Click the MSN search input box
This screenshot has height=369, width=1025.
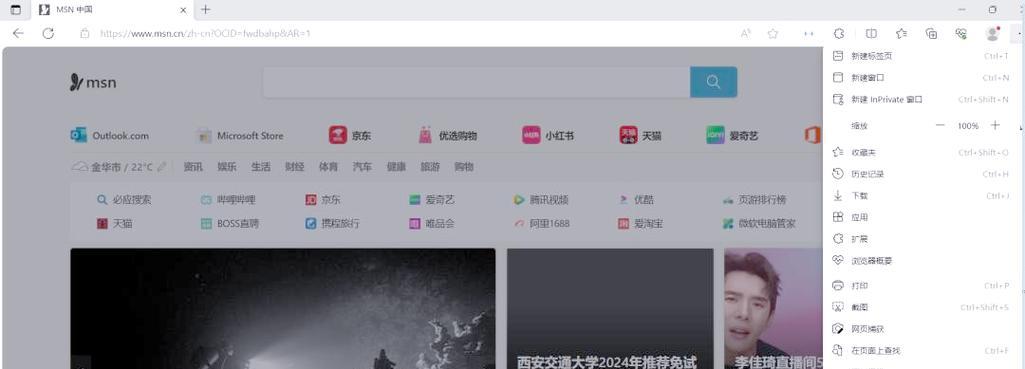(477, 82)
